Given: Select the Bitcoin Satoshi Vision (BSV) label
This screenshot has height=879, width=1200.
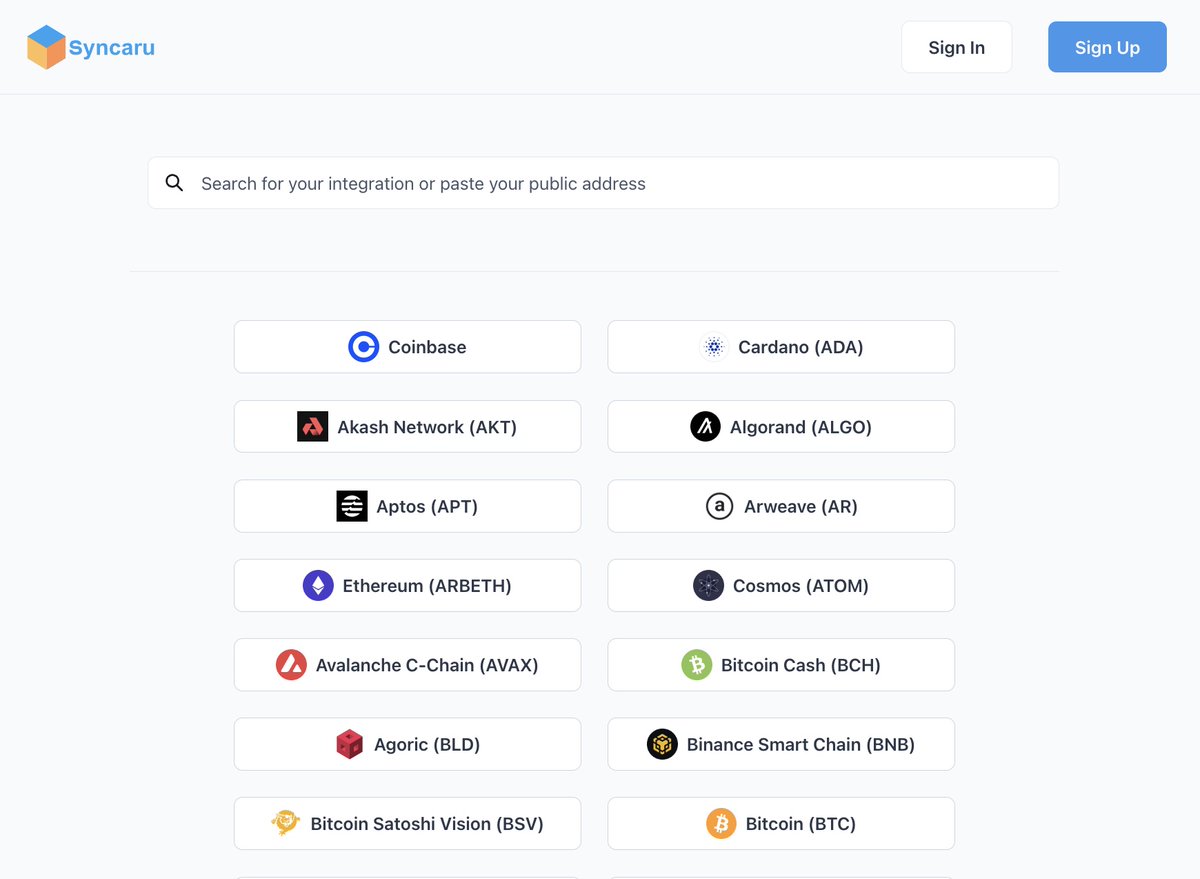Looking at the screenshot, I should 427,824.
